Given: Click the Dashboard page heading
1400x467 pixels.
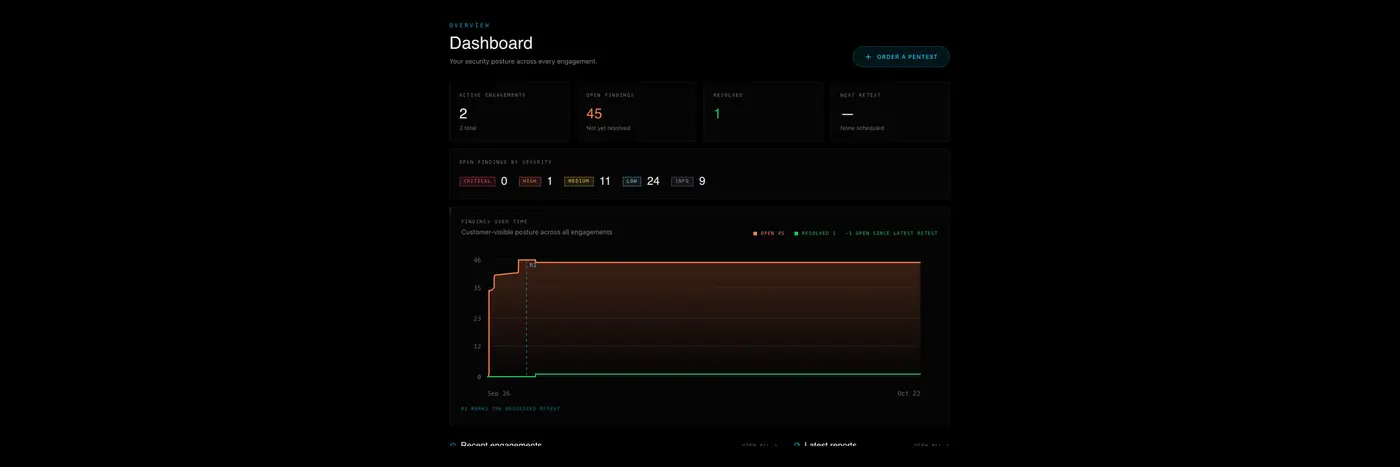Looking at the screenshot, I should point(491,43).
